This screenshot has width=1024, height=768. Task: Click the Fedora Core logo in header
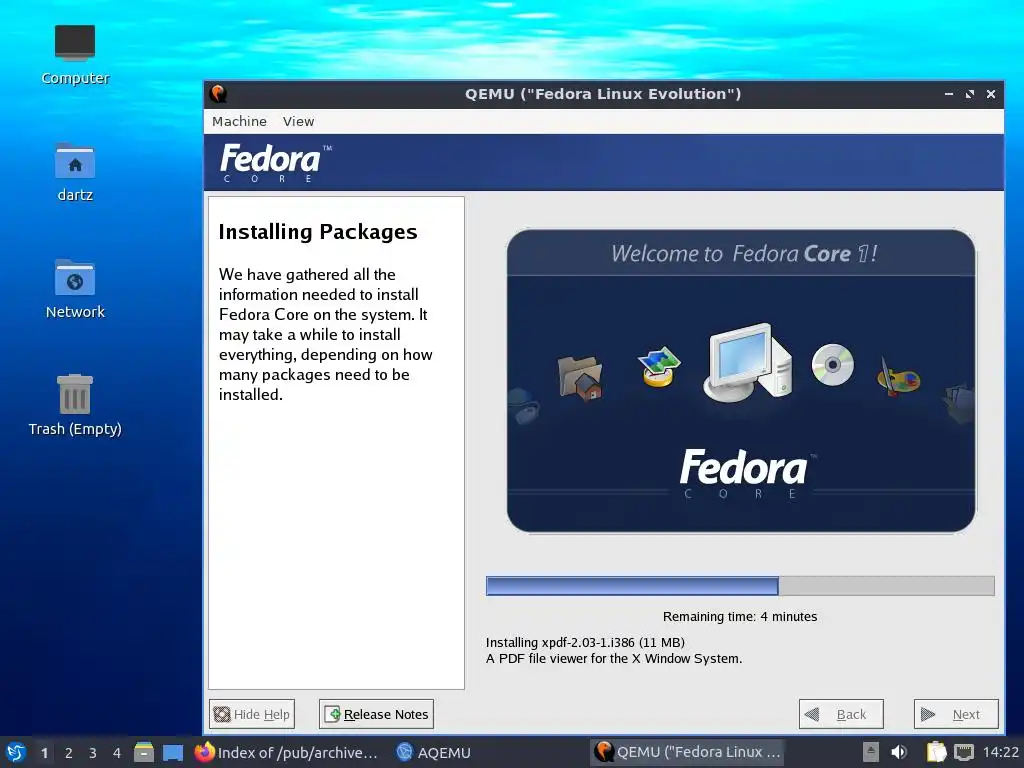(276, 163)
